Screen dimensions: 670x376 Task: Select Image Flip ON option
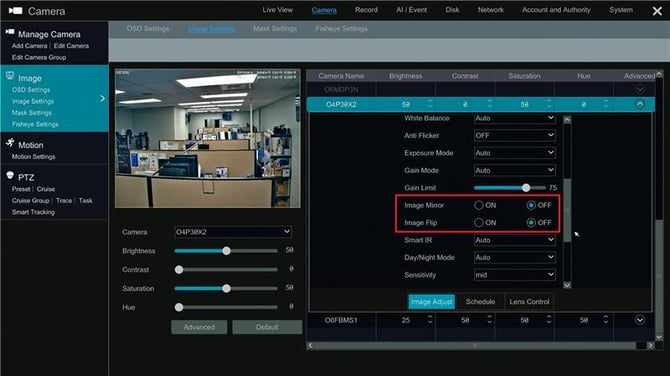click(x=479, y=223)
